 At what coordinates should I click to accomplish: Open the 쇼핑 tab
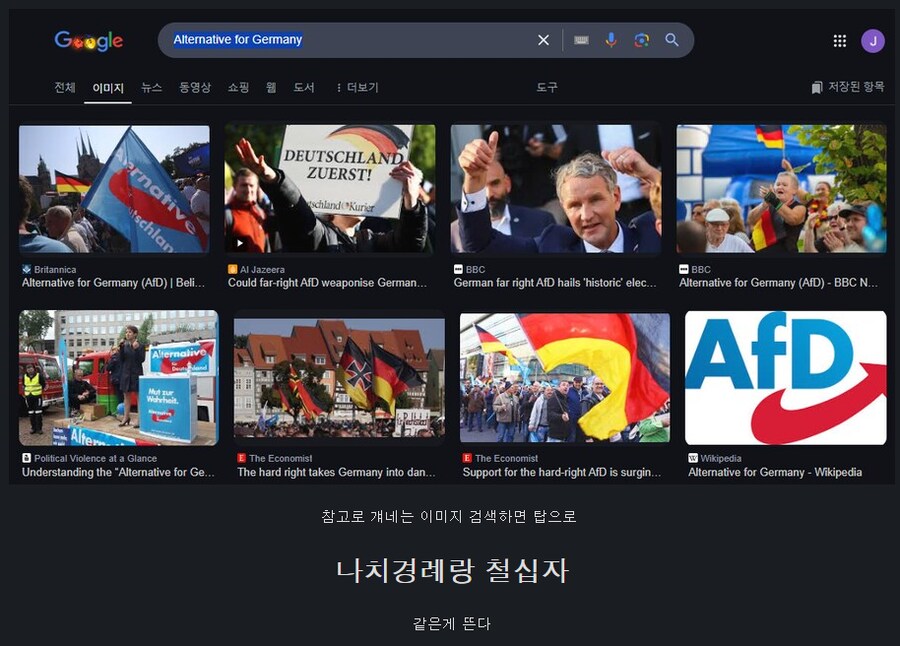tap(238, 88)
